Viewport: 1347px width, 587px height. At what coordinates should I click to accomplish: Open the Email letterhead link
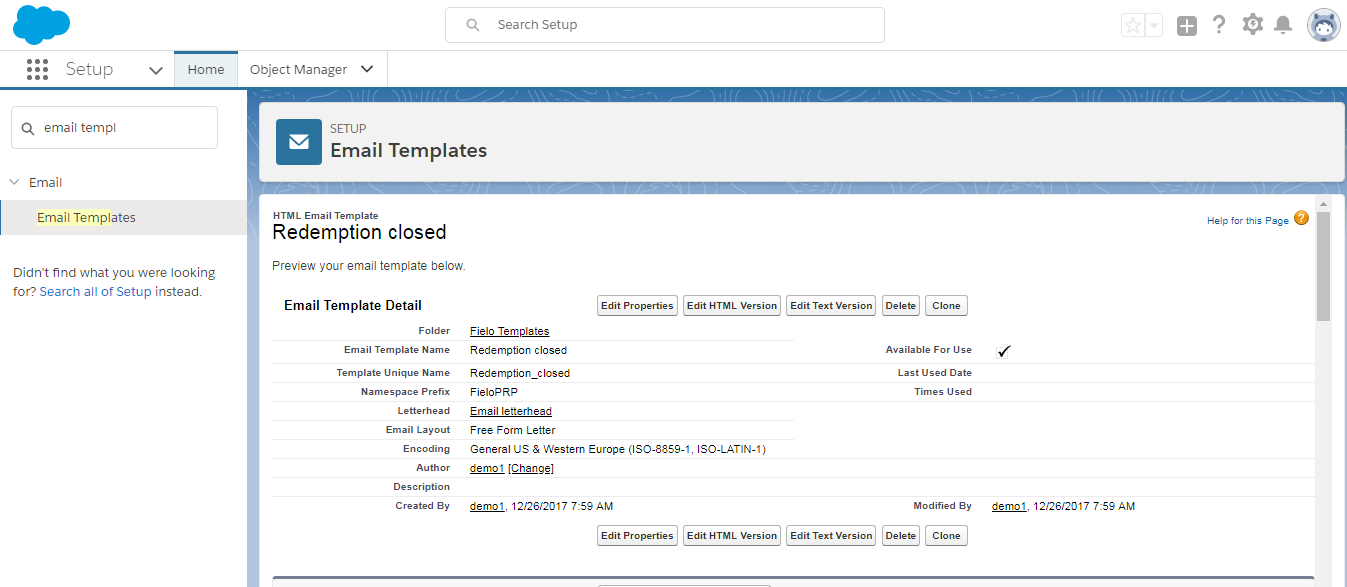click(511, 411)
